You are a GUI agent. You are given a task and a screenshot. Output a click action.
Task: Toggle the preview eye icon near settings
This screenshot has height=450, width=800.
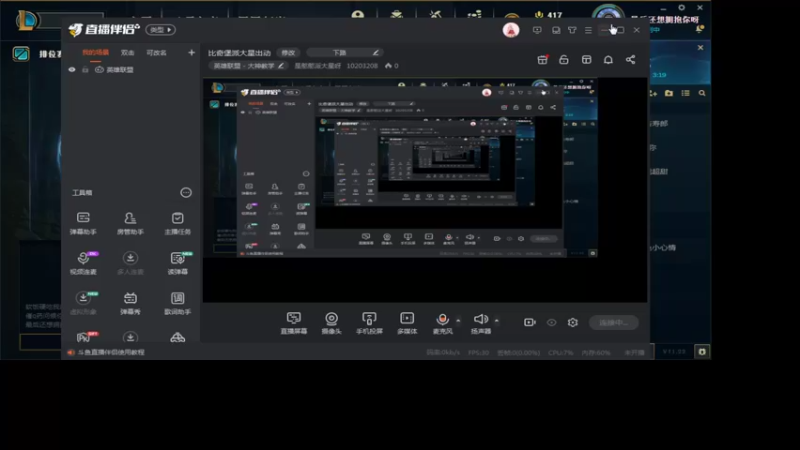click(x=552, y=322)
